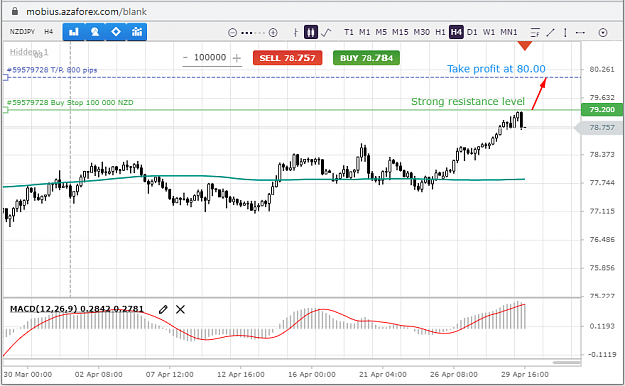Switch to M5 timeframe

point(381,32)
